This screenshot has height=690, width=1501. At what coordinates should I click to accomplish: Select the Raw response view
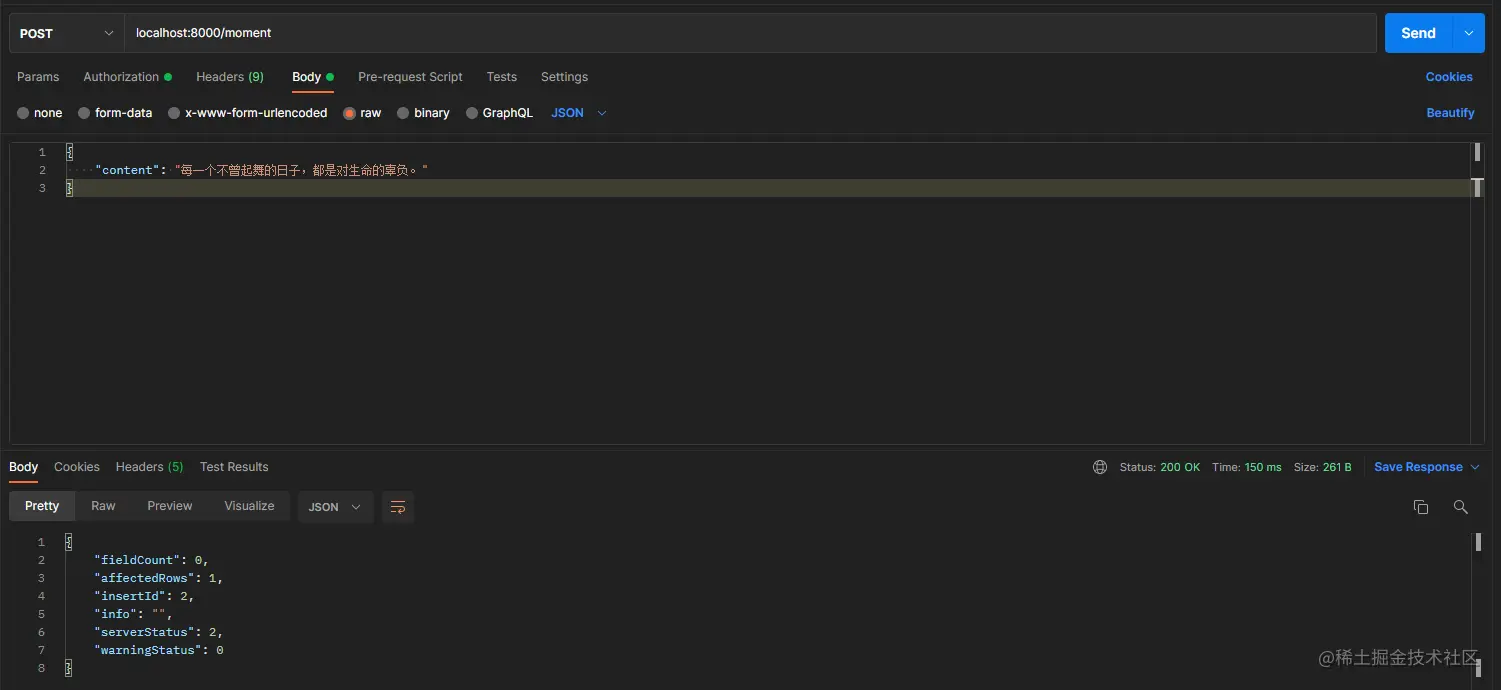click(x=103, y=506)
